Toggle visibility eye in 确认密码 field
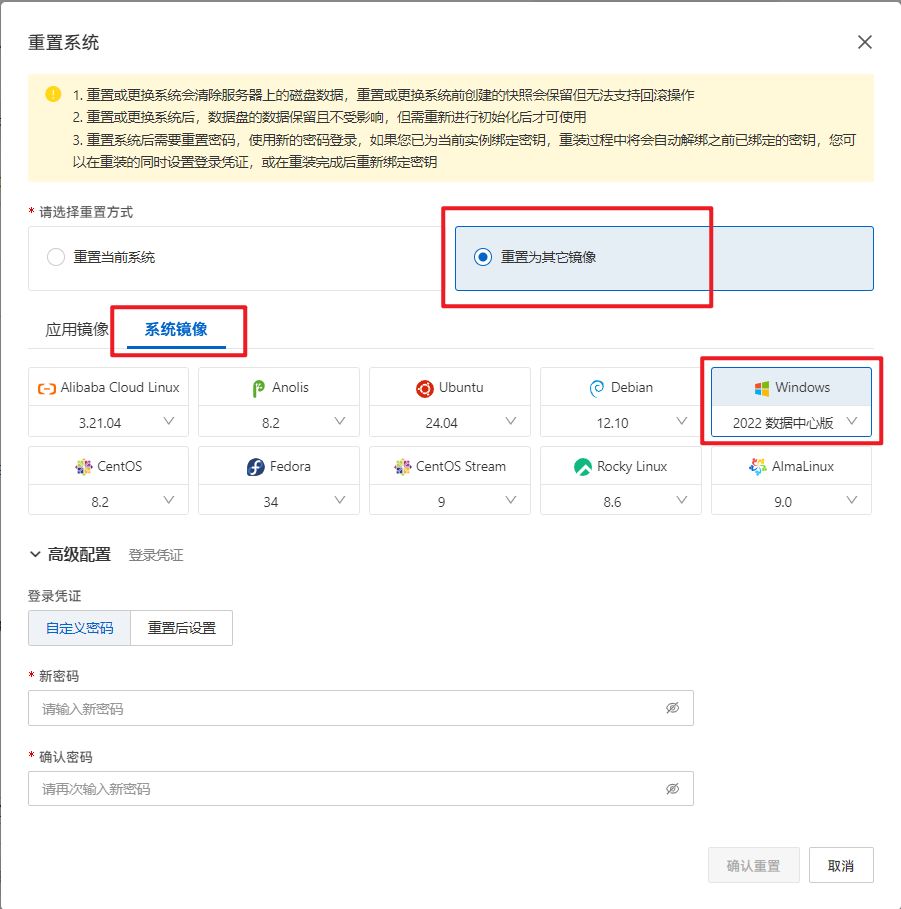This screenshot has width=901, height=909. (673, 788)
